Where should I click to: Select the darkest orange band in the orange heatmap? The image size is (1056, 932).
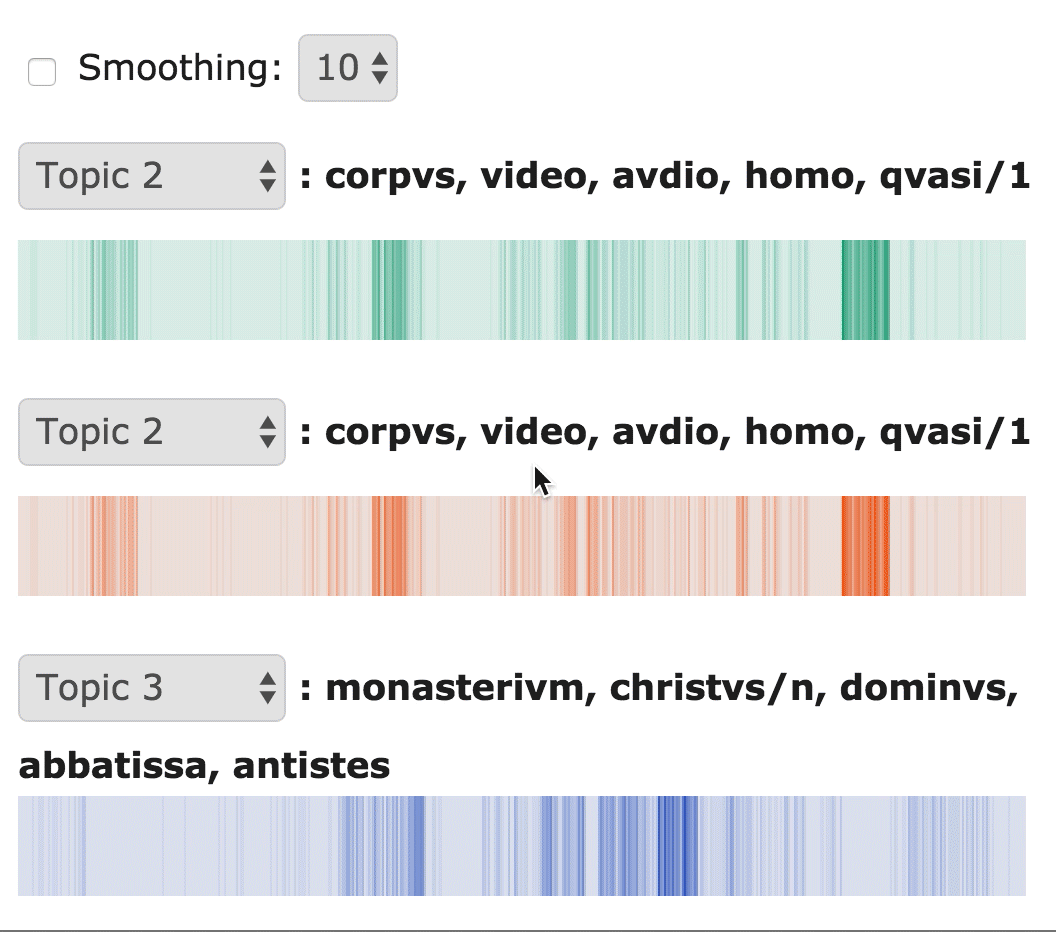pyautogui.click(x=866, y=546)
